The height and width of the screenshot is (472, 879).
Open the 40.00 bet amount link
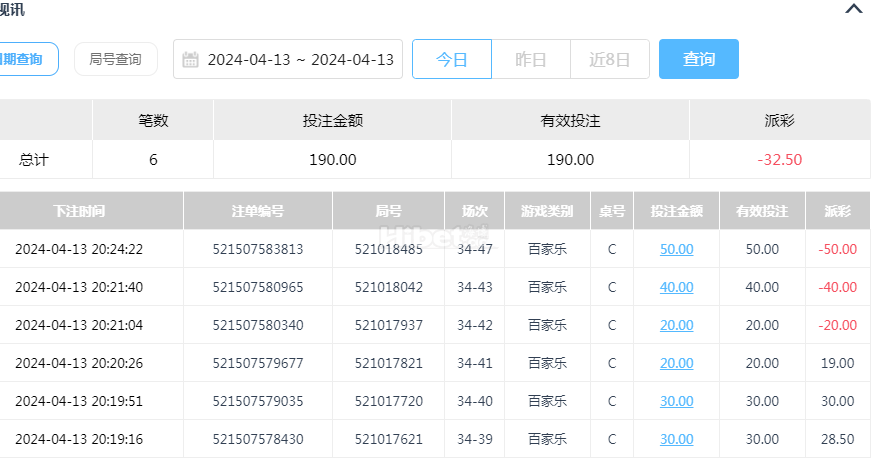coord(676,287)
